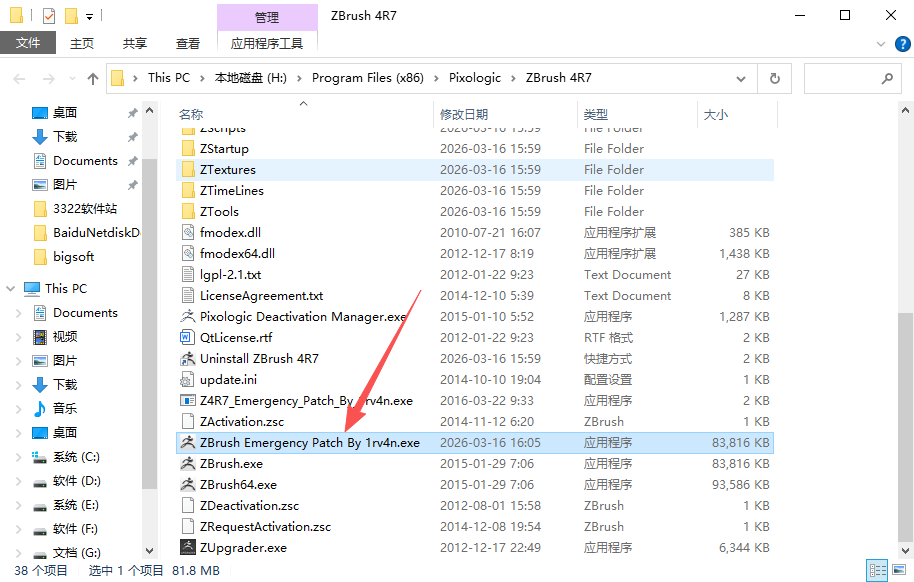This screenshot has width=914, height=582.
Task: Refresh the current folder view
Action: tap(775, 78)
